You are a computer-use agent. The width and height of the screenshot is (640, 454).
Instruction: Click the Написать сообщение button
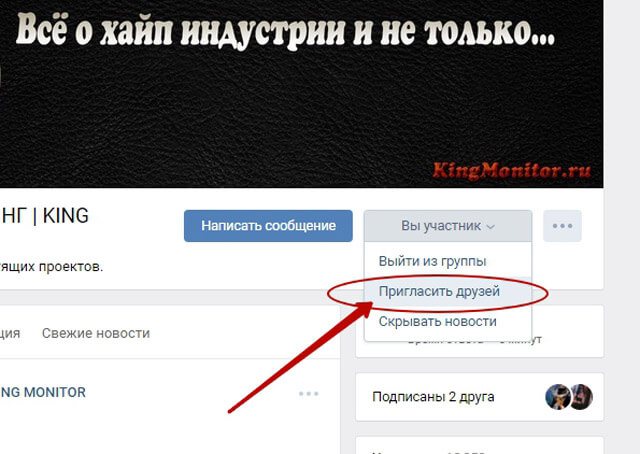coord(268,226)
